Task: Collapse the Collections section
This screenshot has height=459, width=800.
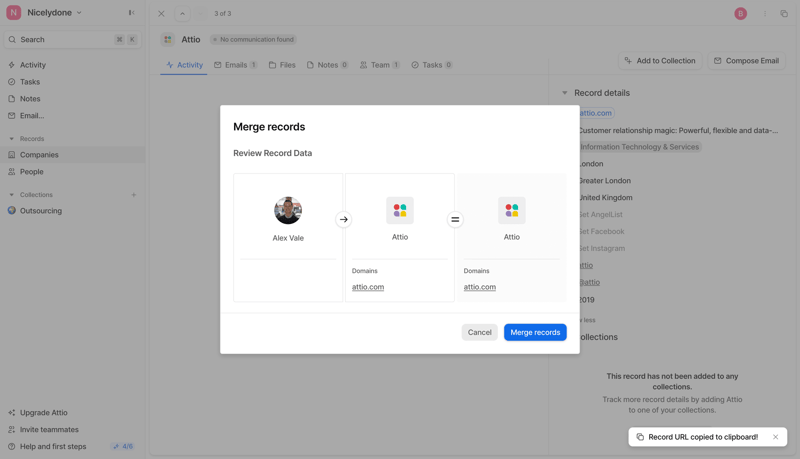Action: point(12,195)
